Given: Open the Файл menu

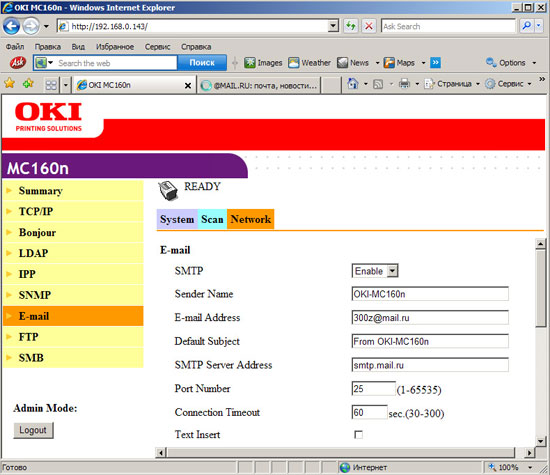Looking at the screenshot, I should tap(15, 47).
